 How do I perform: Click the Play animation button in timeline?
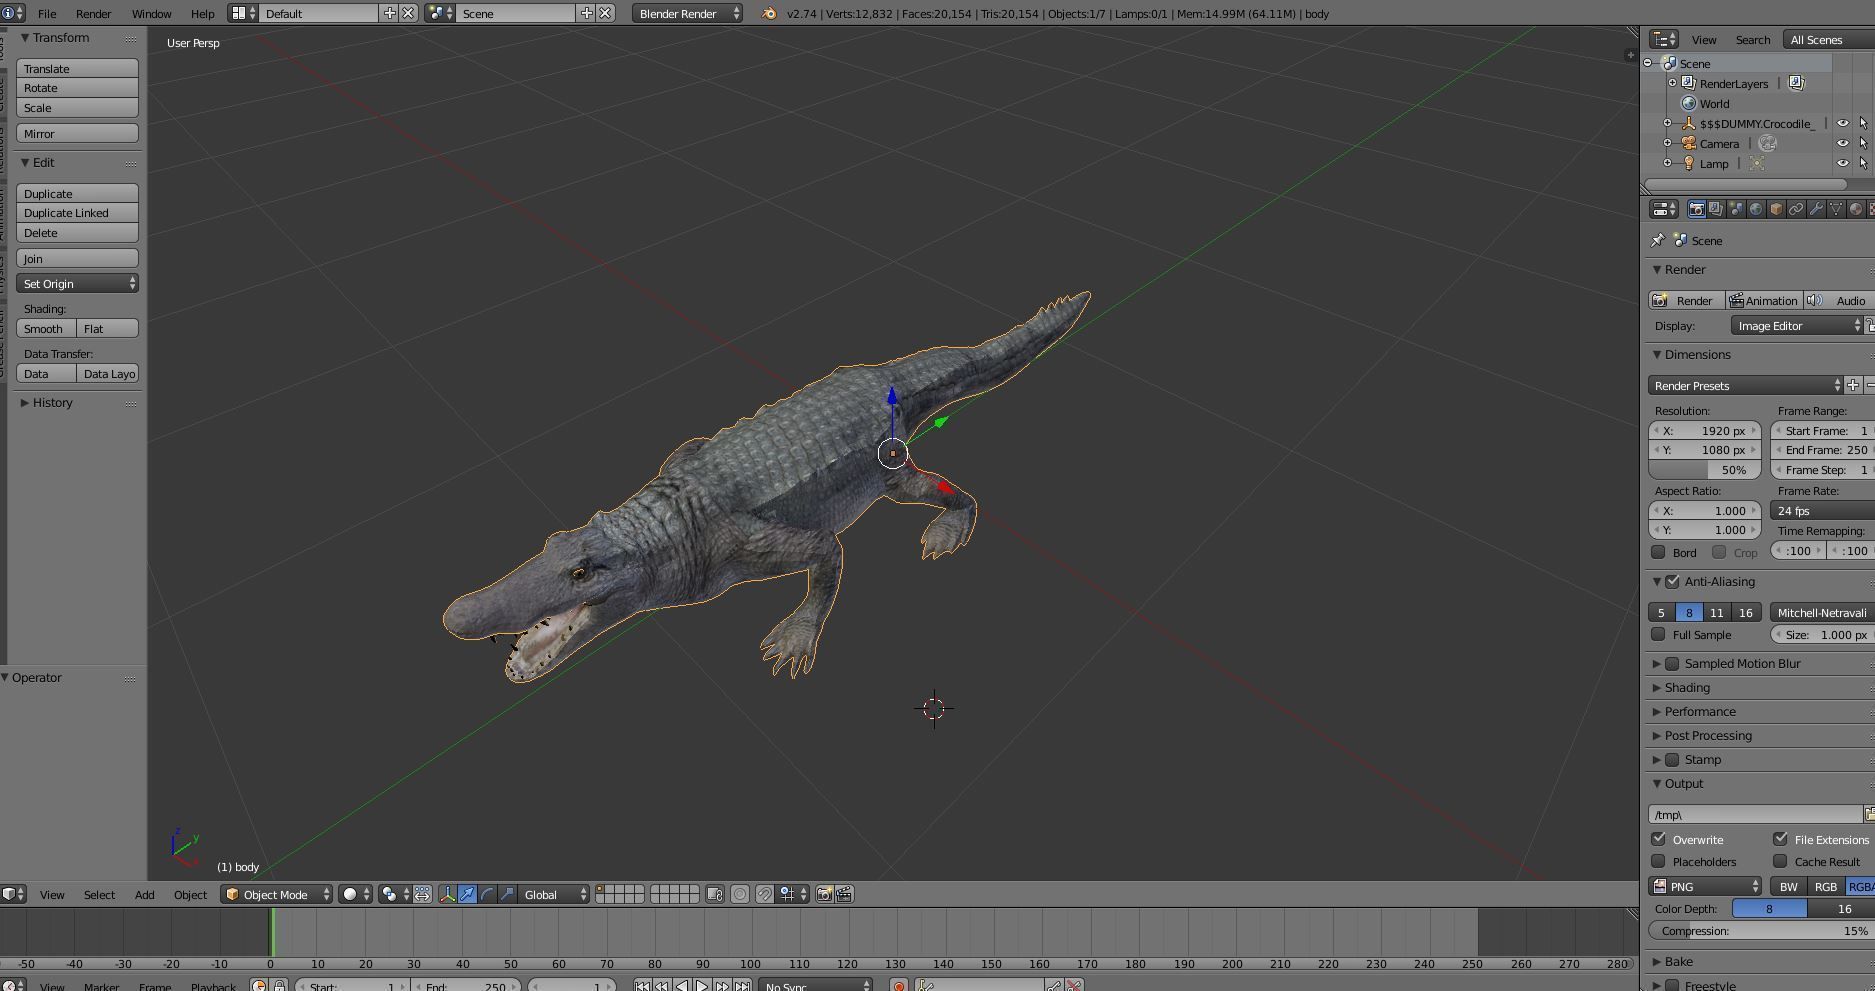point(702,986)
